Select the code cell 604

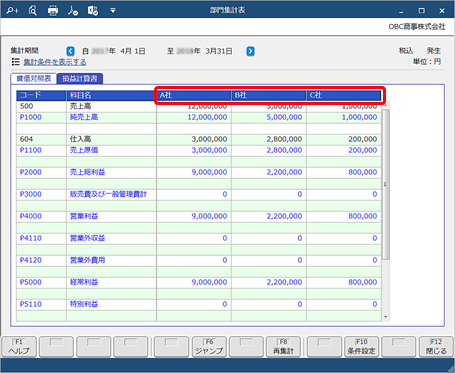pyautogui.click(x=41, y=139)
